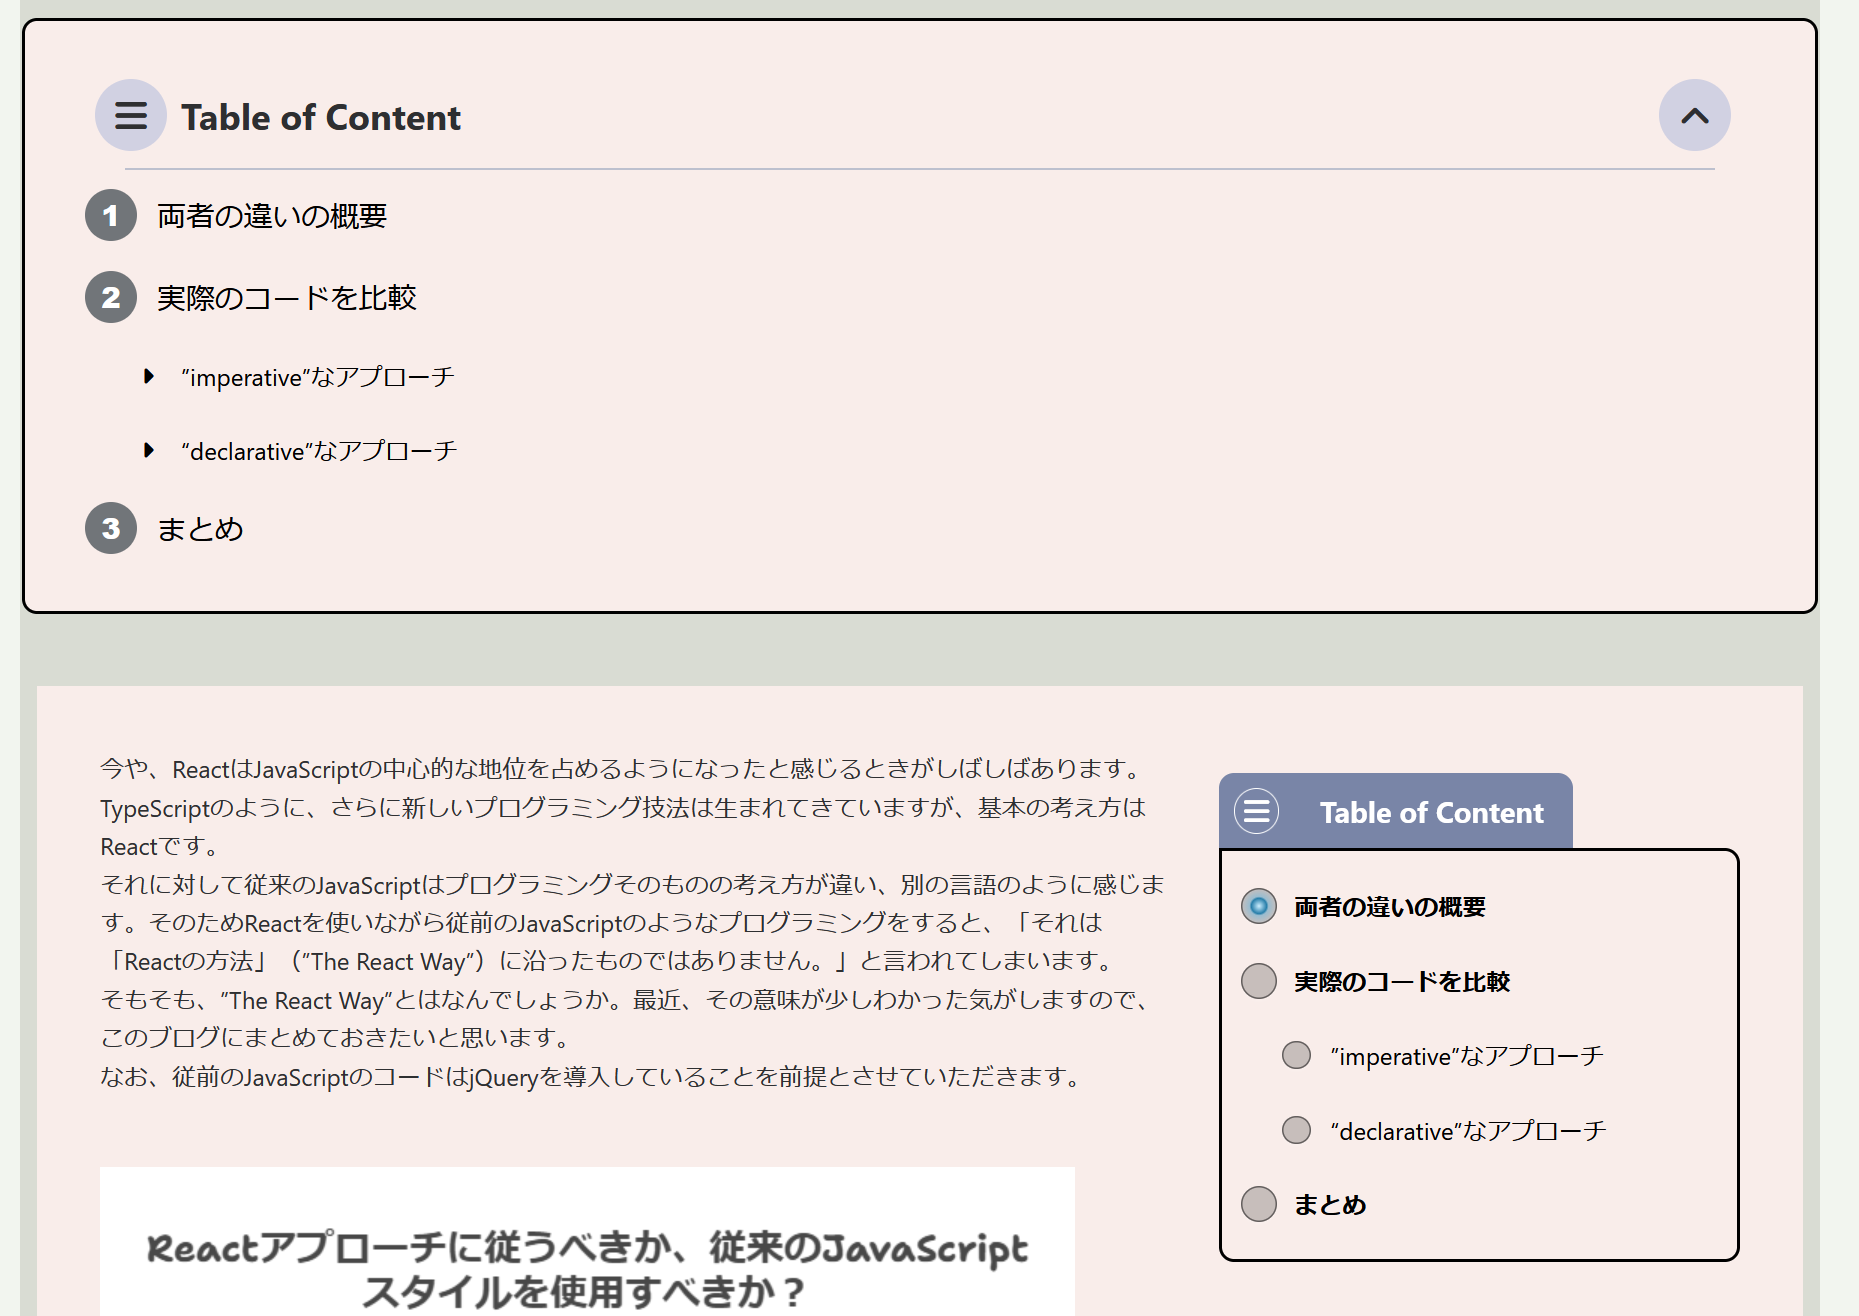
Task: Click the sidebar まとめ text link
Action: click(x=1330, y=1205)
